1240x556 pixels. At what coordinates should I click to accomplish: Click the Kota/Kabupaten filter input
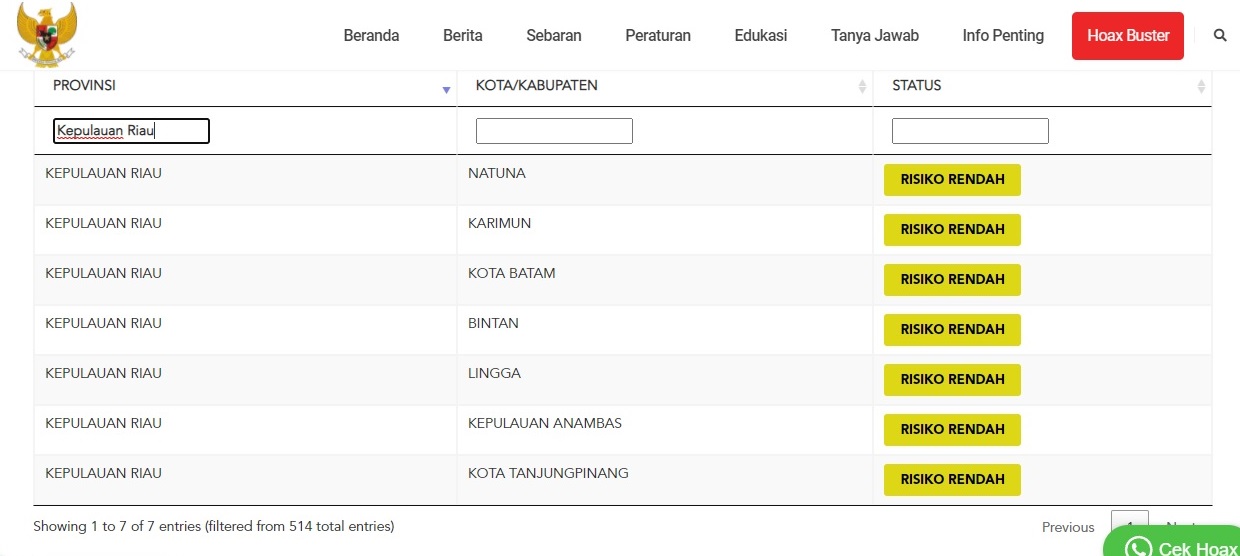pos(554,131)
